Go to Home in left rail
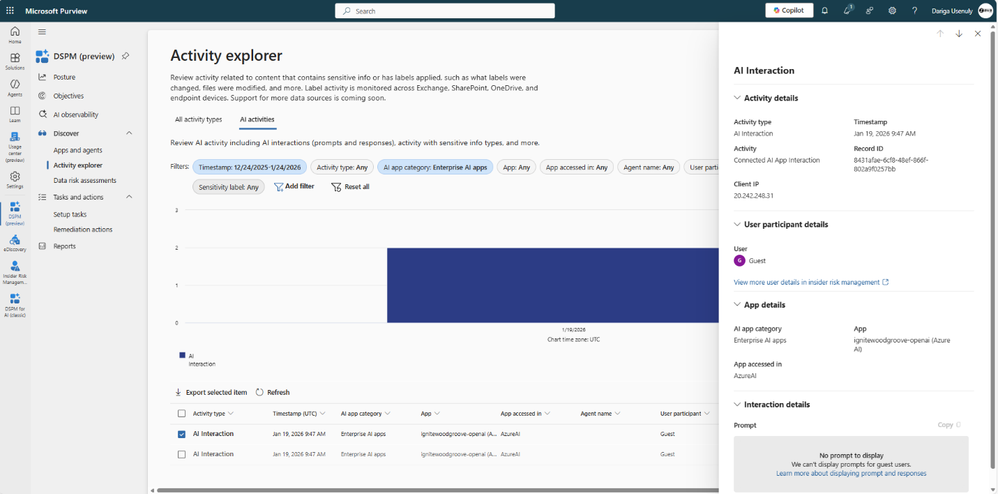998x494 pixels. (15, 35)
